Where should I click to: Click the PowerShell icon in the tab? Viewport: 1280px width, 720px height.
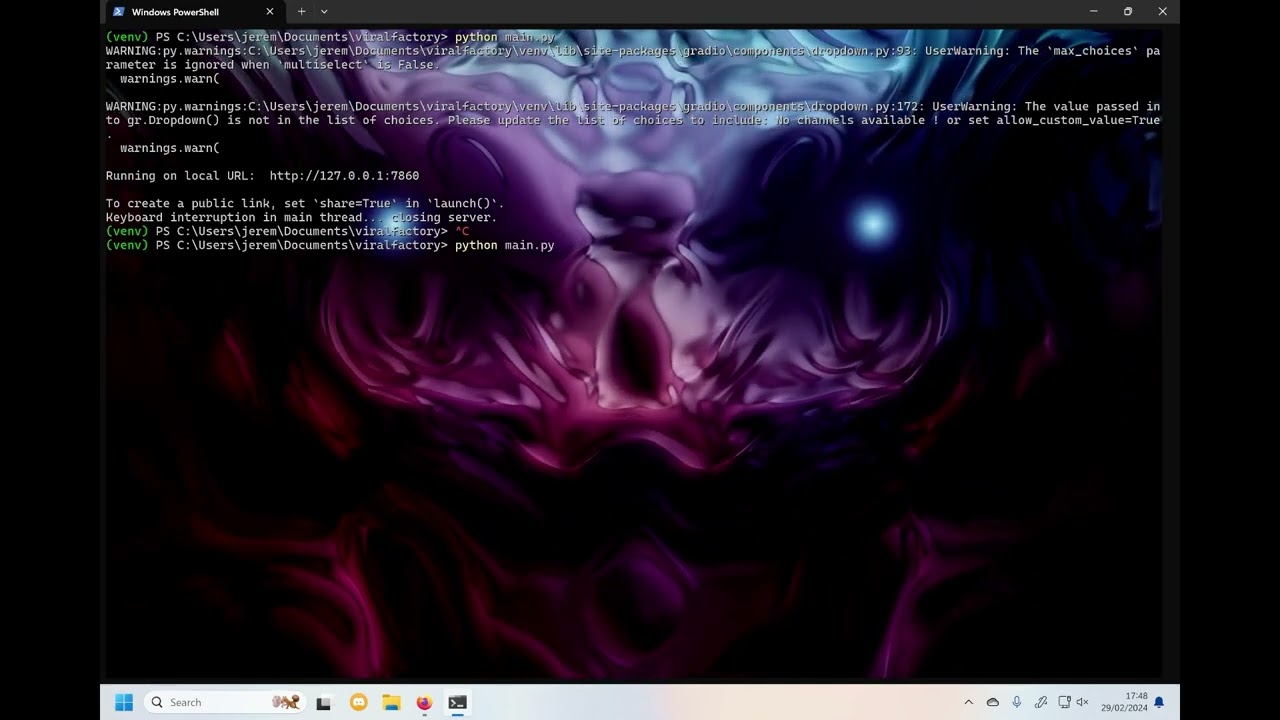click(119, 12)
